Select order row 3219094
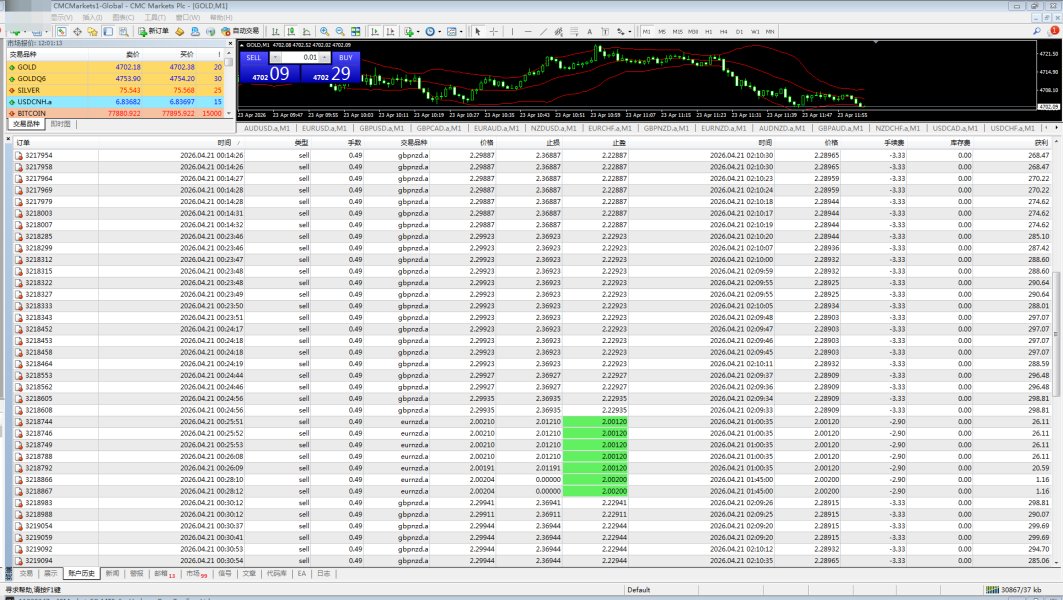This screenshot has width=1063, height=600. (532, 561)
